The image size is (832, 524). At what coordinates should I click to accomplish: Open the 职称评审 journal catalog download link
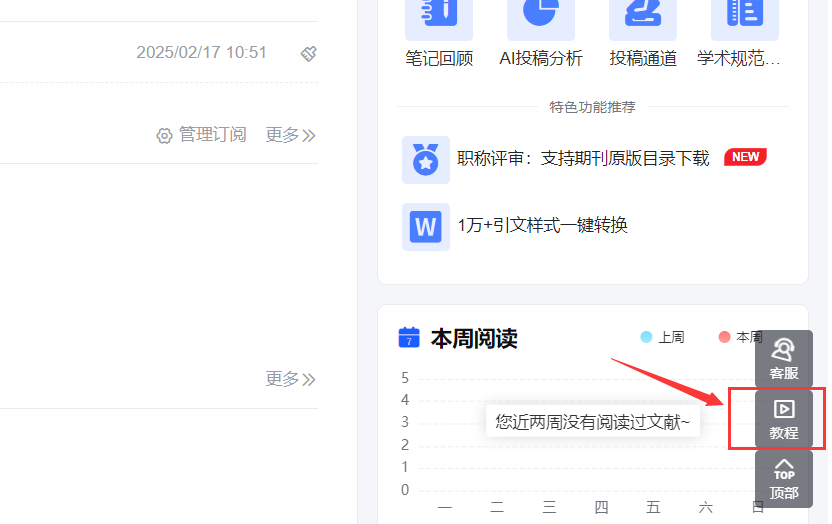pyautogui.click(x=583, y=158)
